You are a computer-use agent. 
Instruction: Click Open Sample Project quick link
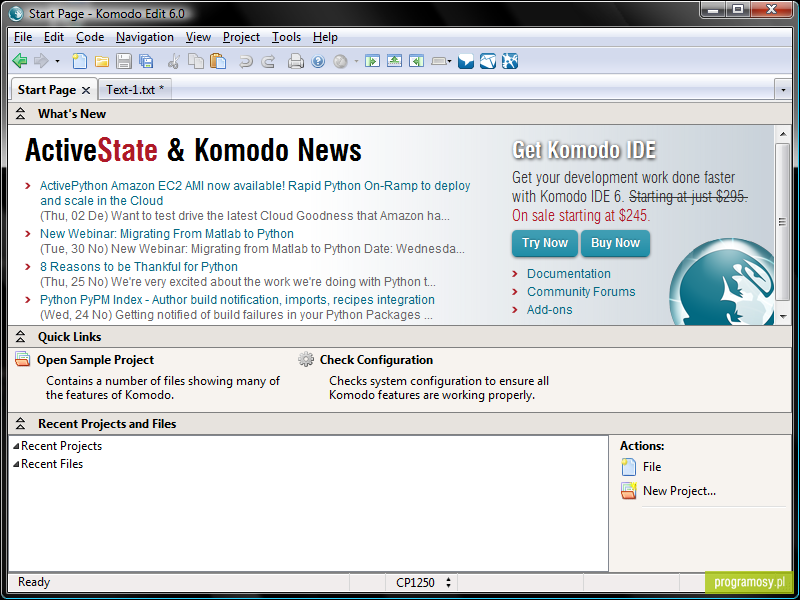coord(95,360)
